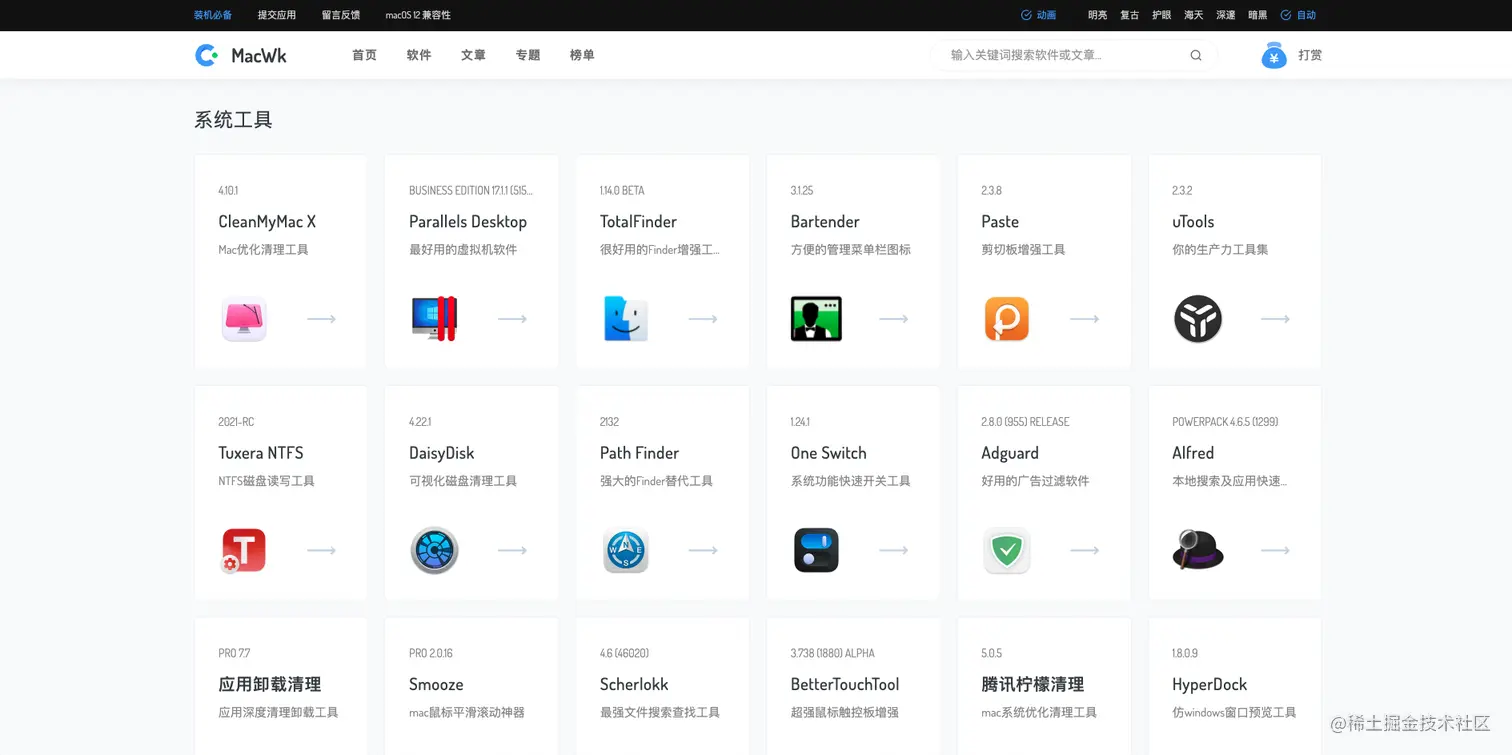
Task: Select the 护眼 eye-care theme
Action: coord(1161,15)
